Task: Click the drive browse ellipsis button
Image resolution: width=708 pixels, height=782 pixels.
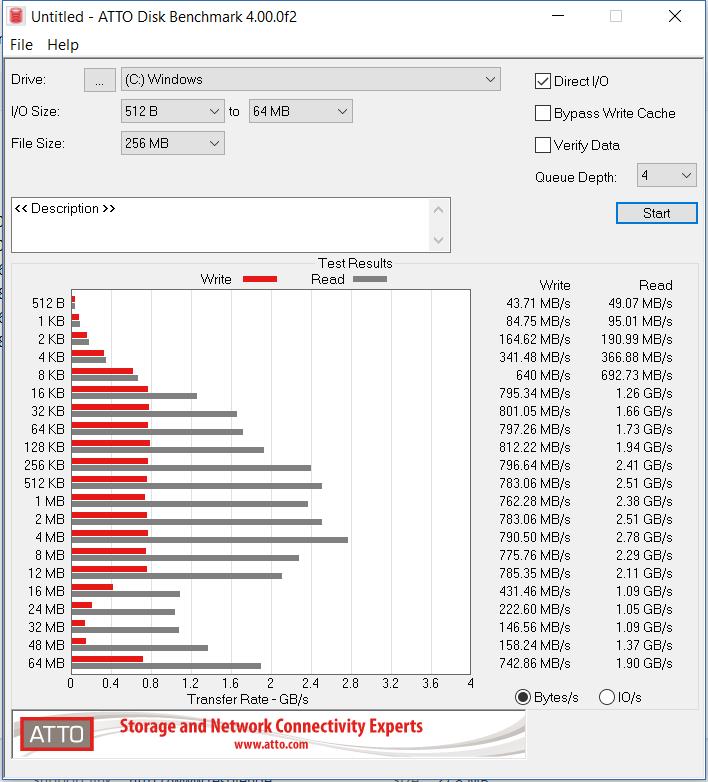Action: [x=99, y=81]
